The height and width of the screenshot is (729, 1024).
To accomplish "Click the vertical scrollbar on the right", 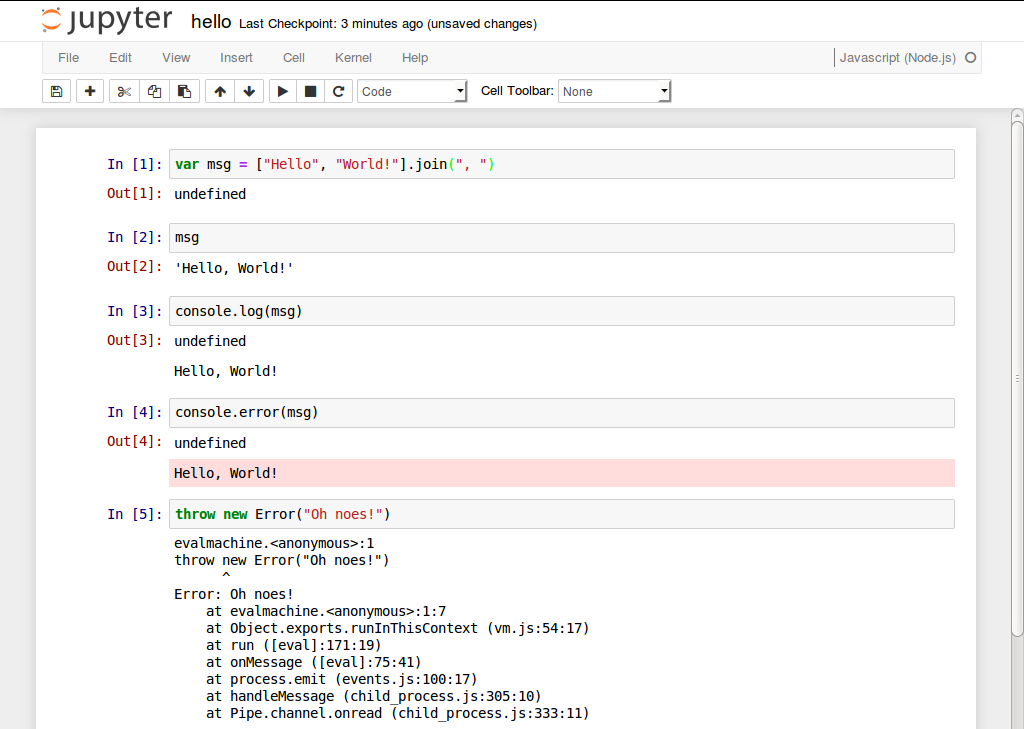I will (x=1017, y=380).
